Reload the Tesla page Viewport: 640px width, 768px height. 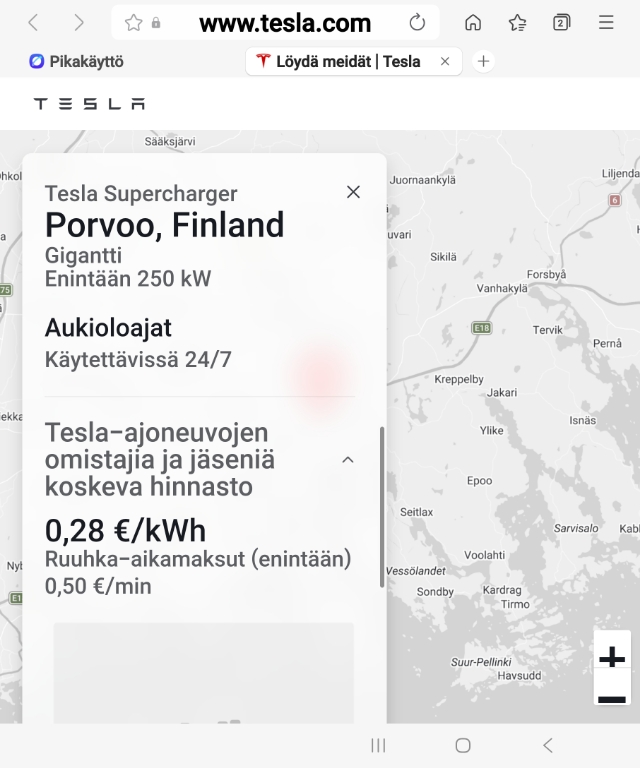click(417, 23)
